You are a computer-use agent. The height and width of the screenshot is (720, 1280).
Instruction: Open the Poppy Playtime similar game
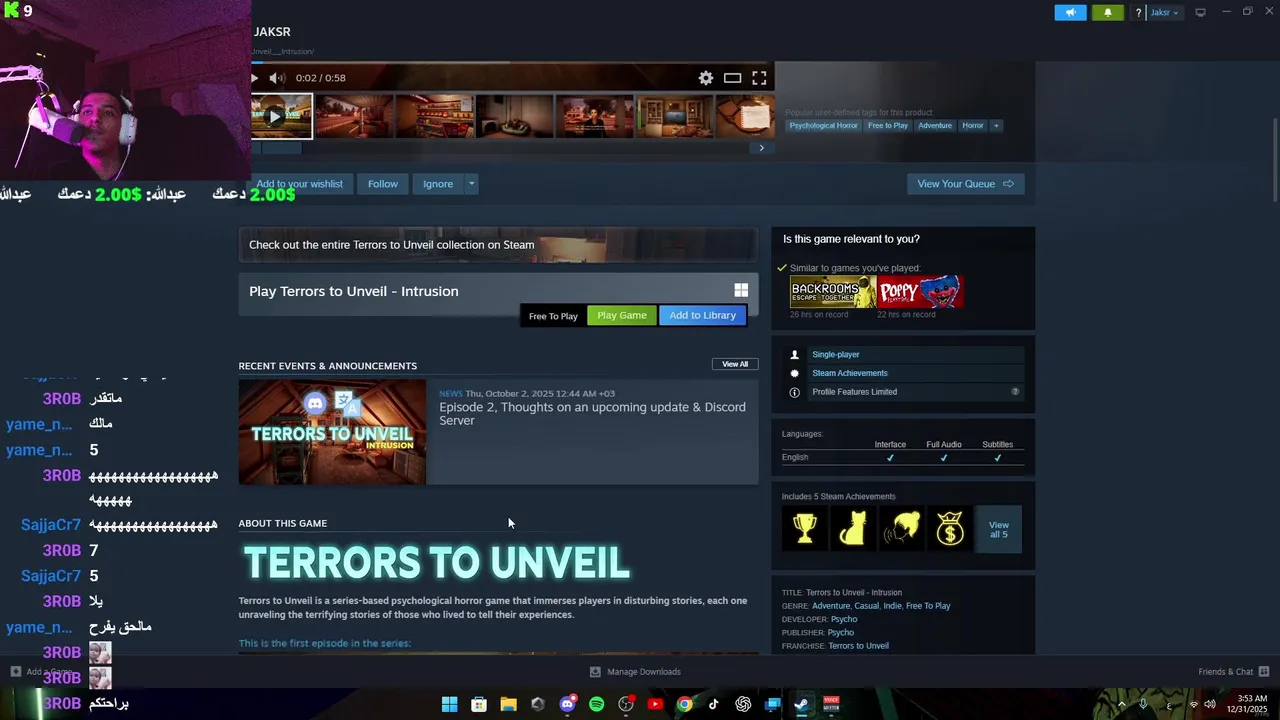click(921, 292)
